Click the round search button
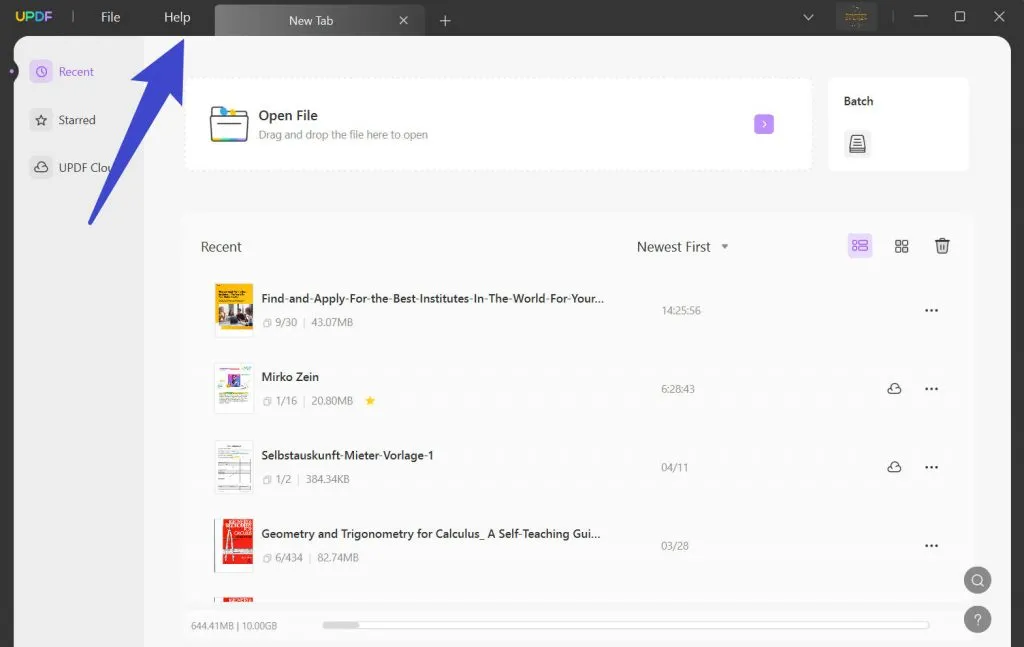This screenshot has height=647, width=1024. click(x=977, y=580)
